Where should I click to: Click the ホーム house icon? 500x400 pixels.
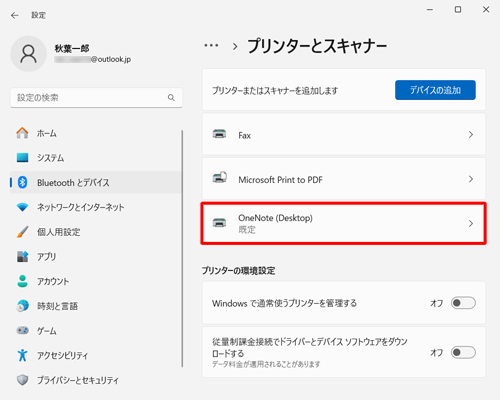tap(22, 133)
